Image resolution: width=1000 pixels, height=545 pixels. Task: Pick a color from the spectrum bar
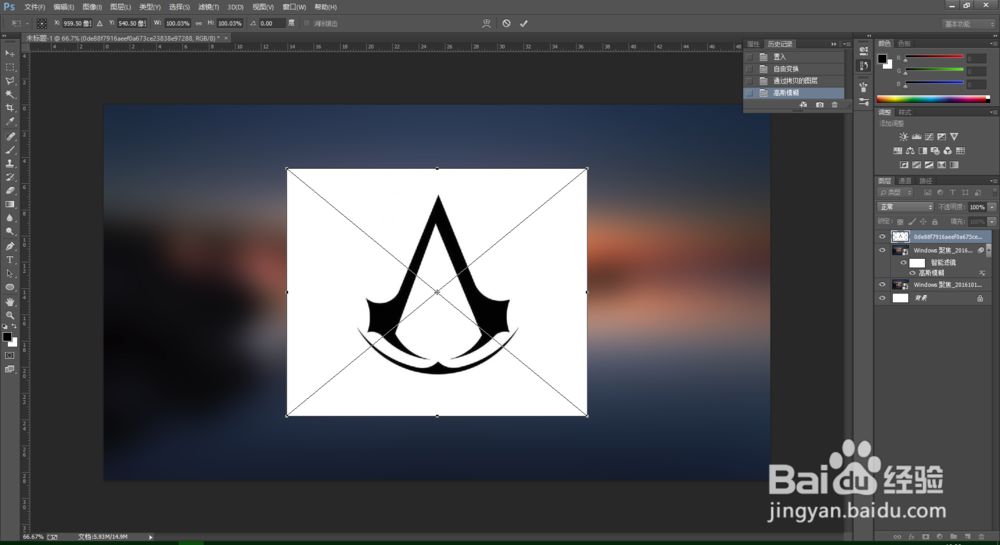tap(933, 99)
